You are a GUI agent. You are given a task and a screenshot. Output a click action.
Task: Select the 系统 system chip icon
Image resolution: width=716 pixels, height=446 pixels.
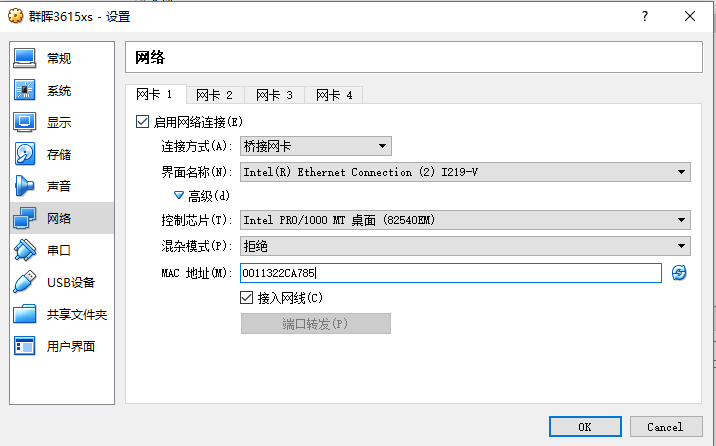(x=24, y=90)
